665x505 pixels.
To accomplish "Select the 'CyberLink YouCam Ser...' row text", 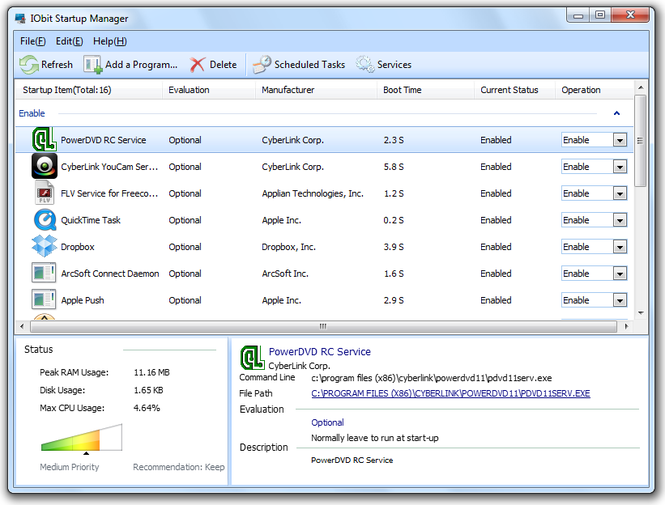I will [109, 167].
